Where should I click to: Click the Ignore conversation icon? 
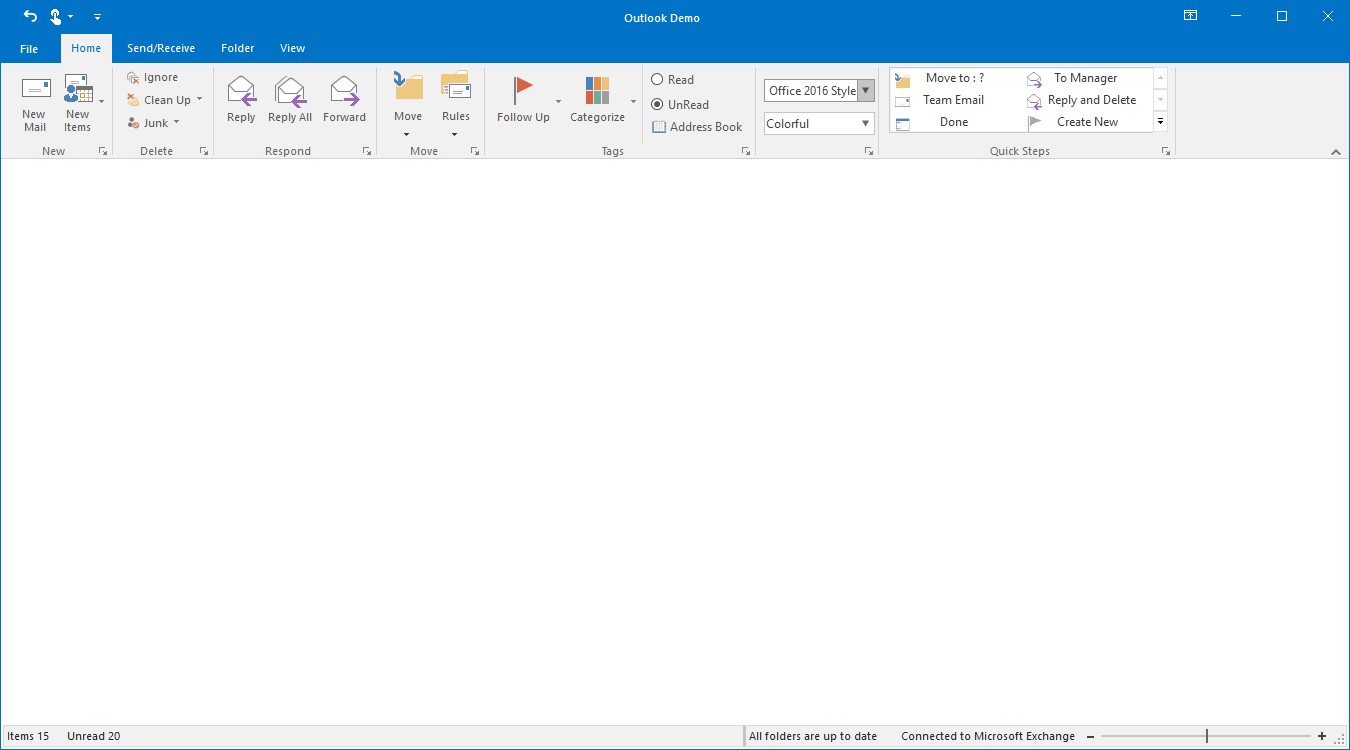(133, 77)
